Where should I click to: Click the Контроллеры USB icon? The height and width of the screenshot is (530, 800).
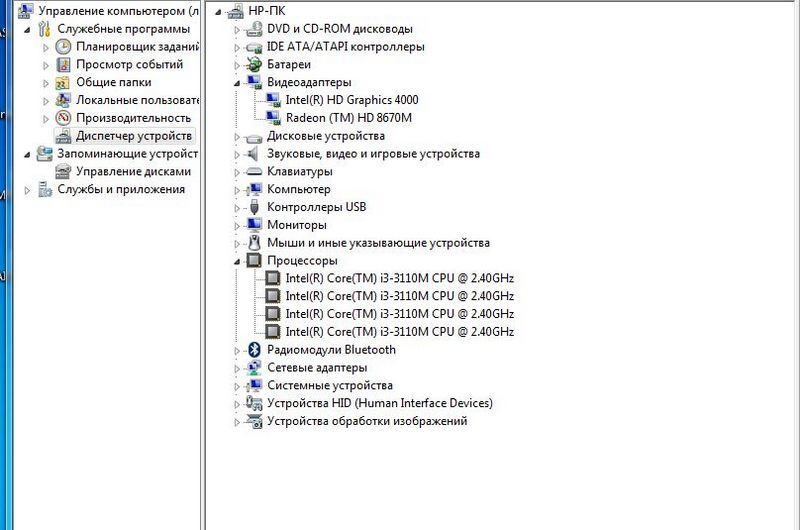pos(254,207)
